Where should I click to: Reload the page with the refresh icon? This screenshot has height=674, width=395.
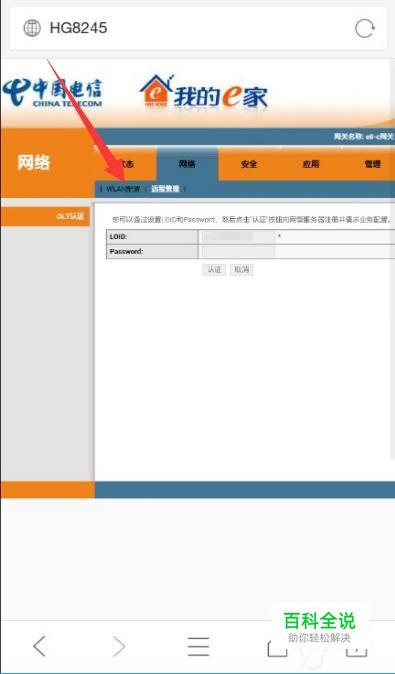(x=364, y=29)
